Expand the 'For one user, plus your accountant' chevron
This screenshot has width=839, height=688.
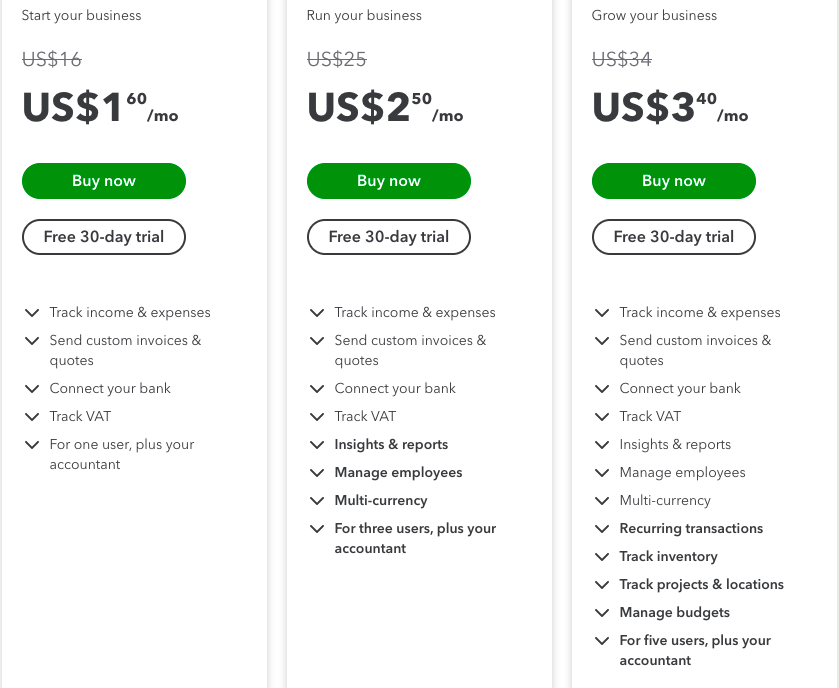32,445
